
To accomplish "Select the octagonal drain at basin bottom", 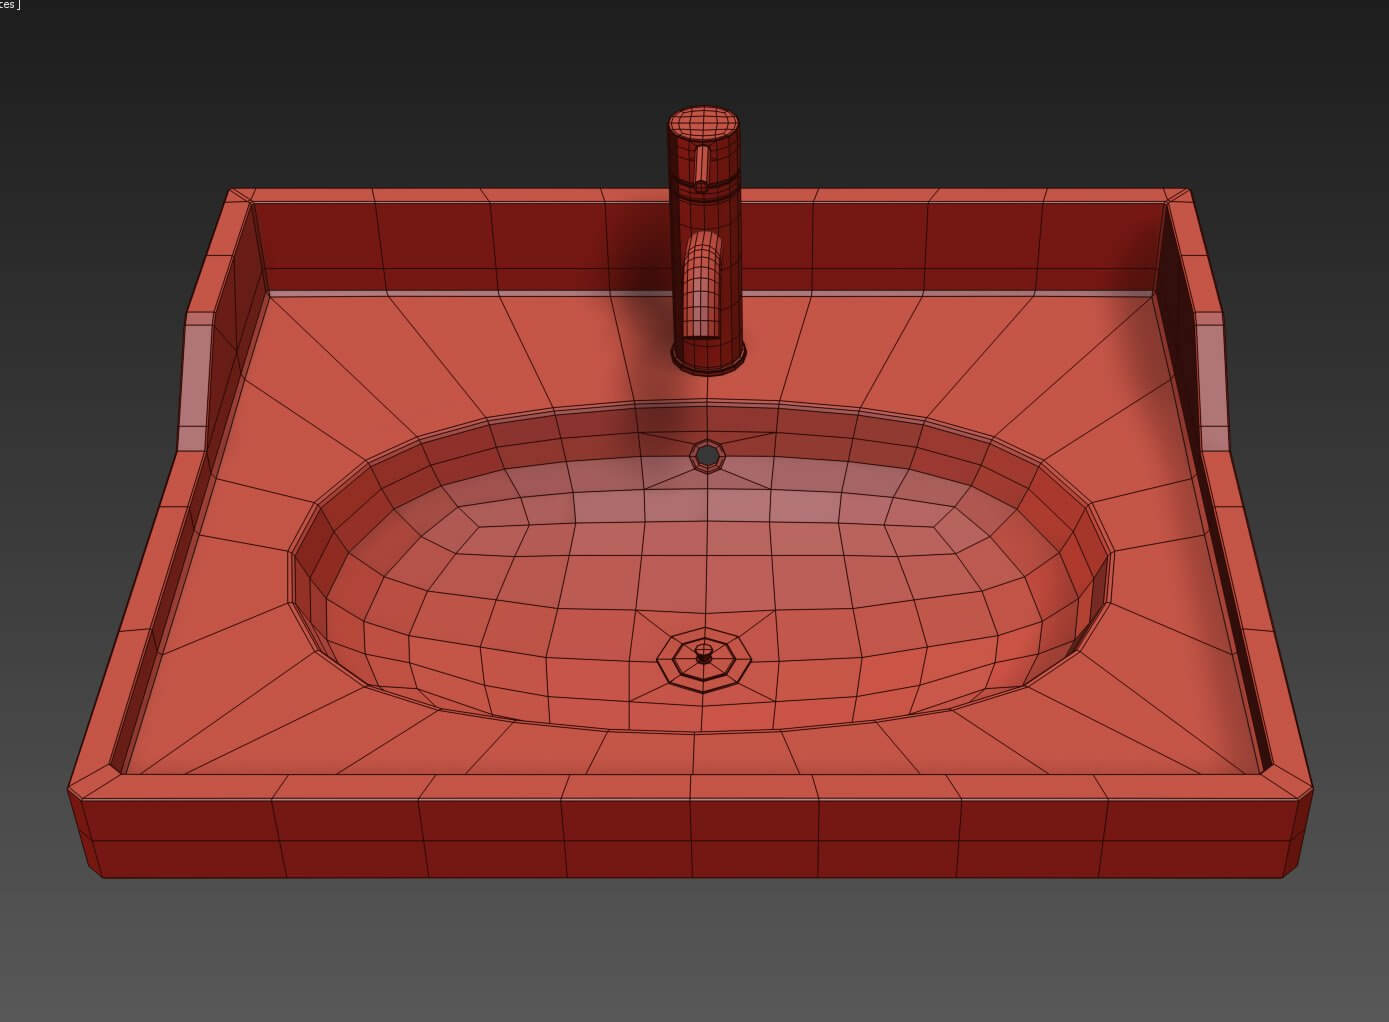I will [703, 657].
